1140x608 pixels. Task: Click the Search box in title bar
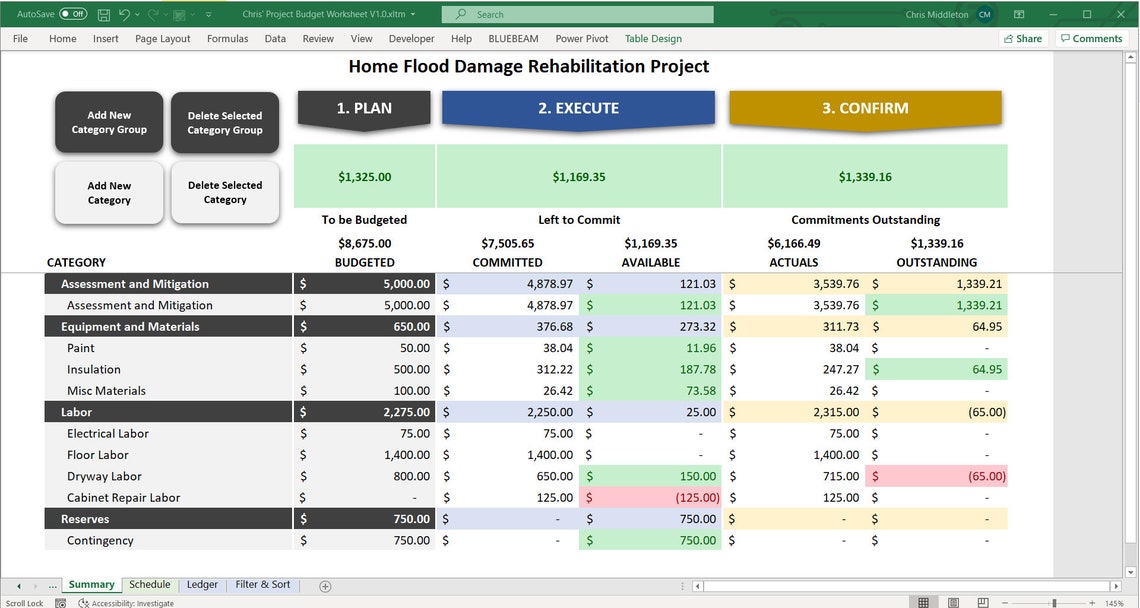578,15
